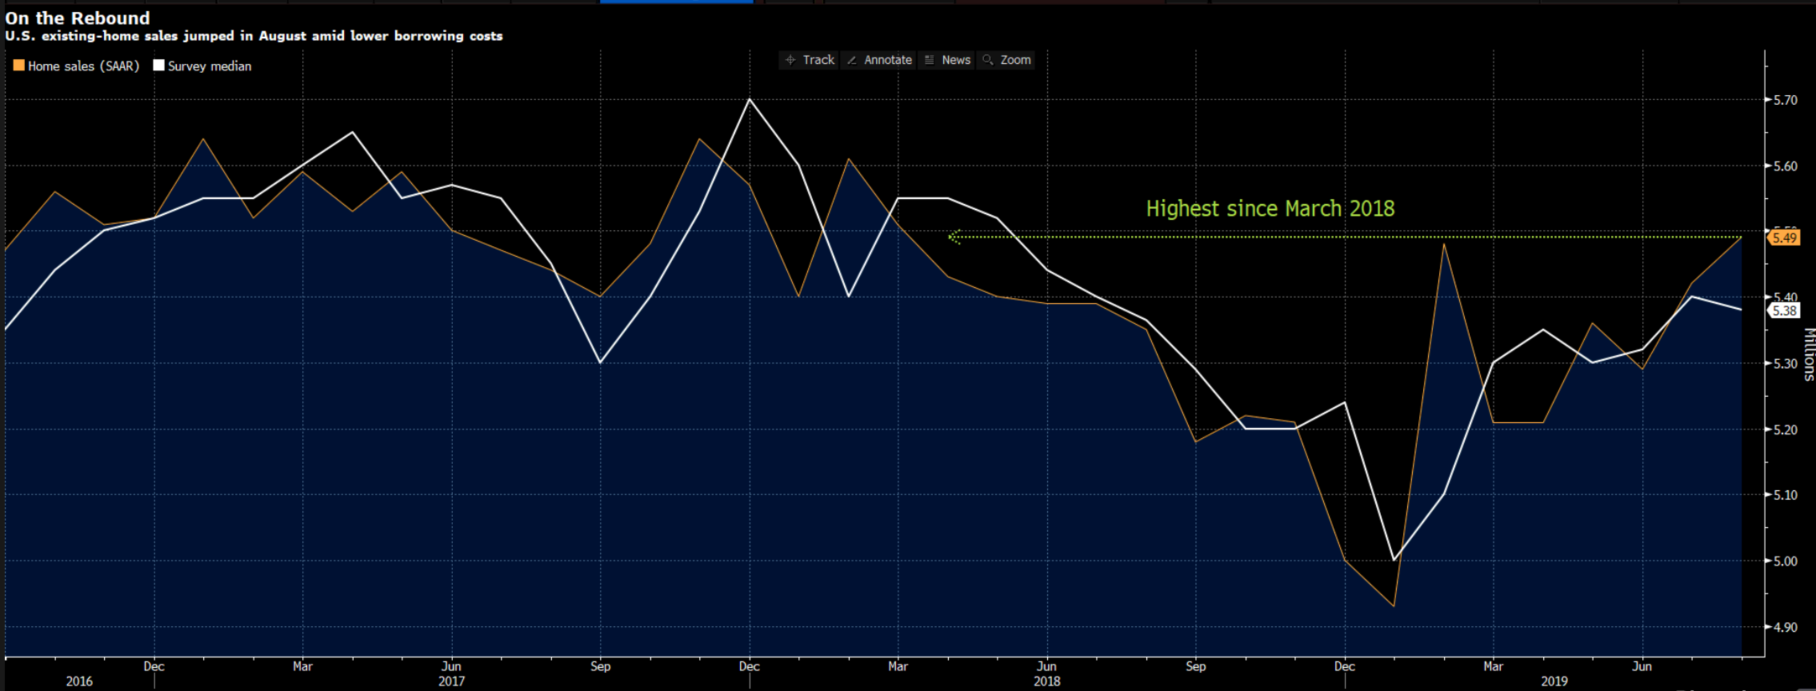Click the white 5.38 value tag
The image size is (1816, 691).
pos(1784,311)
